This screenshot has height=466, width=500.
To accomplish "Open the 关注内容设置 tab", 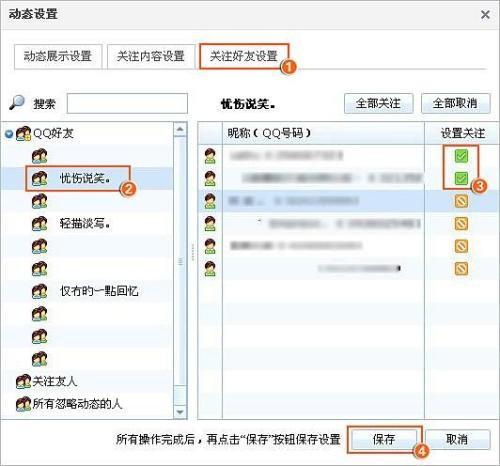I will pyautogui.click(x=151, y=56).
